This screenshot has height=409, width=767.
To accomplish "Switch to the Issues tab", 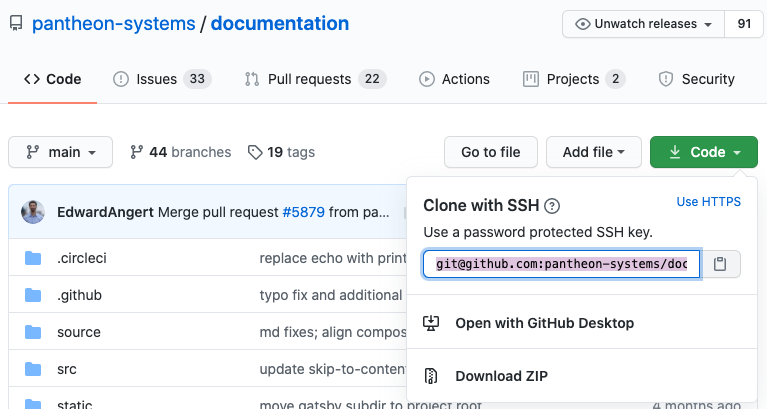I will pos(162,79).
